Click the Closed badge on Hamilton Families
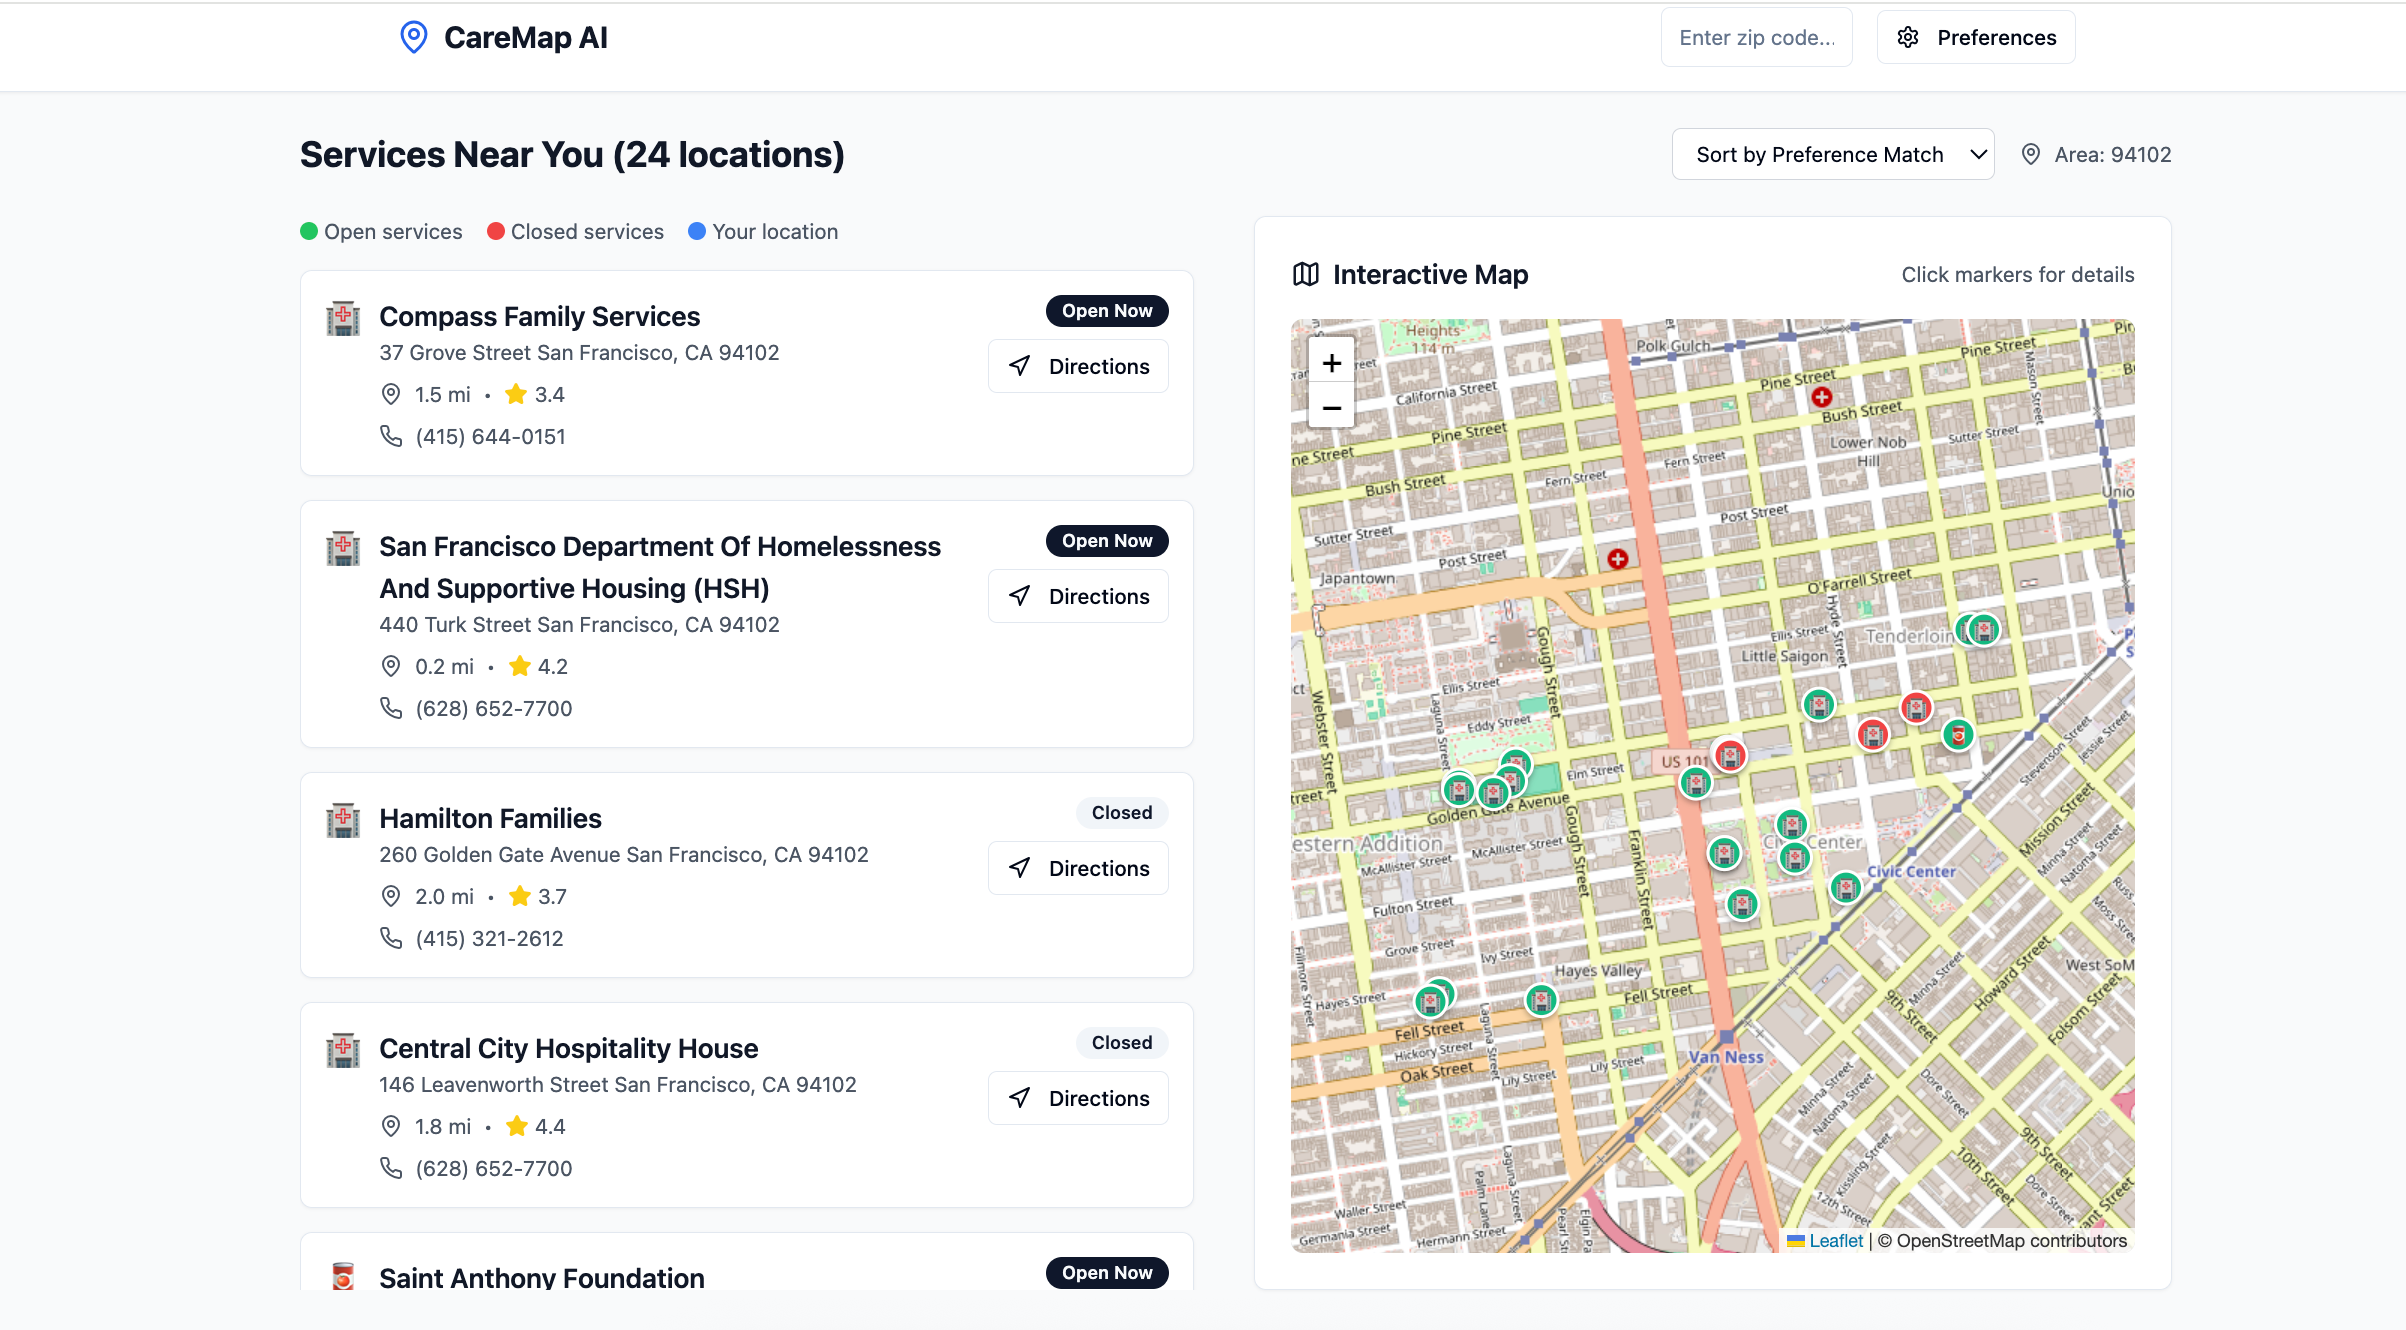Image resolution: width=2406 pixels, height=1330 pixels. coord(1121,813)
